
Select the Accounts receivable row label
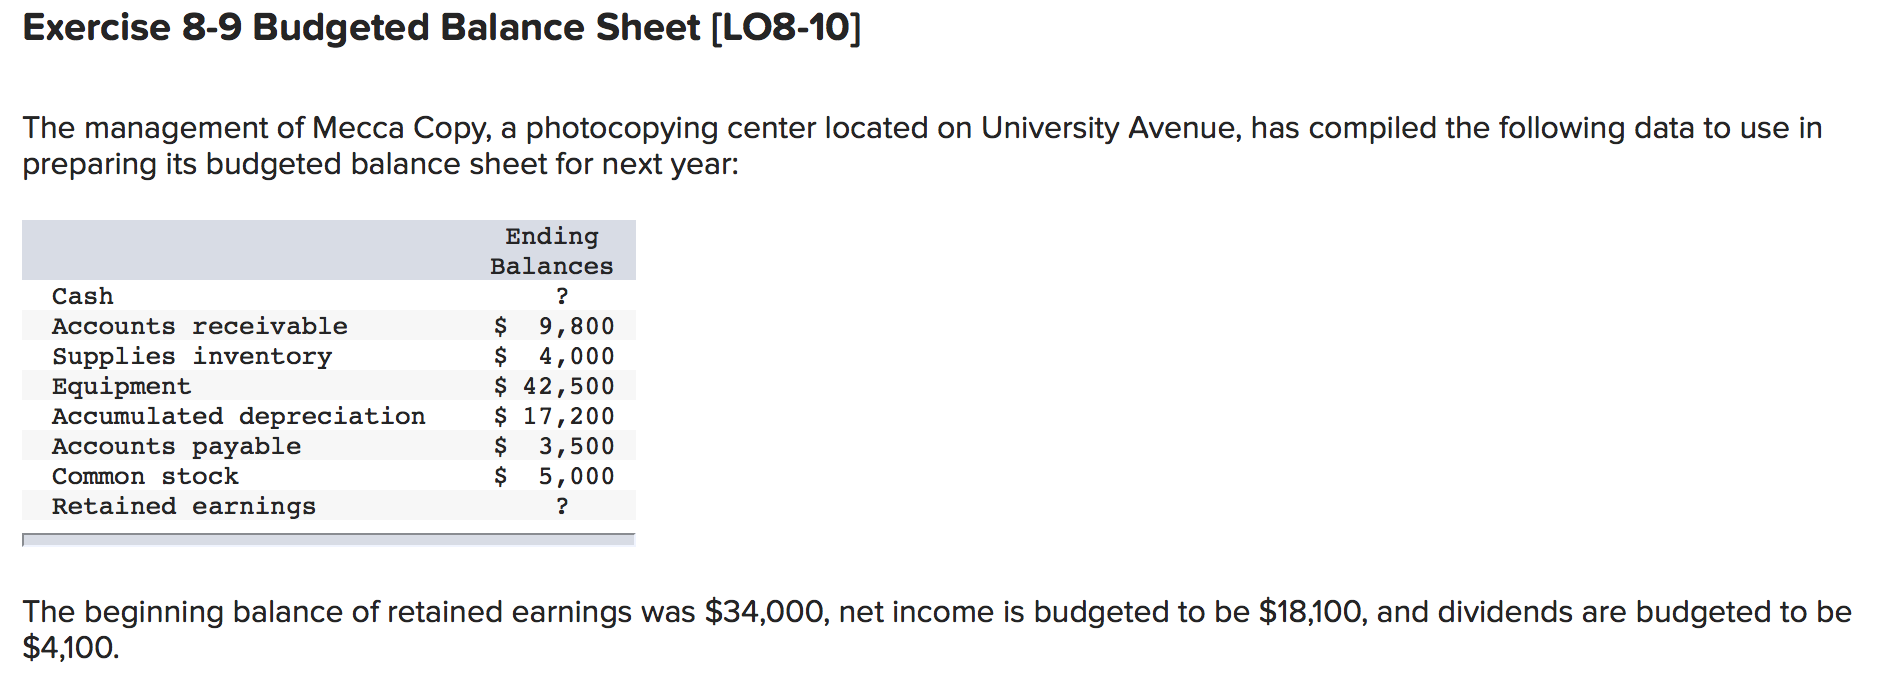point(200,326)
